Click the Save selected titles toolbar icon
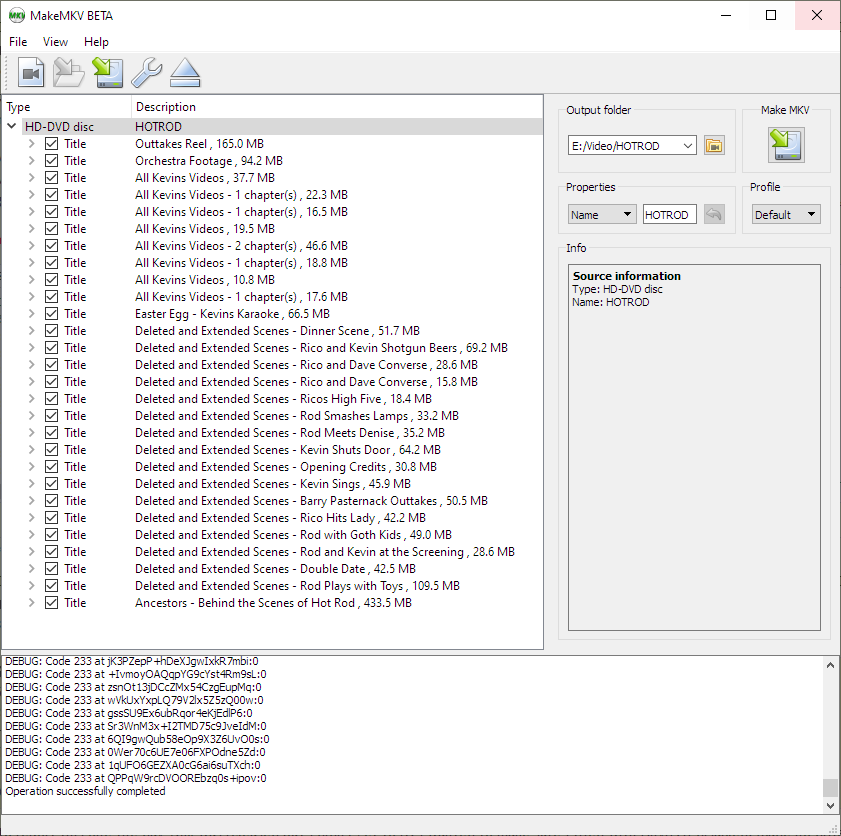Image resolution: width=841 pixels, height=836 pixels. tap(107, 73)
